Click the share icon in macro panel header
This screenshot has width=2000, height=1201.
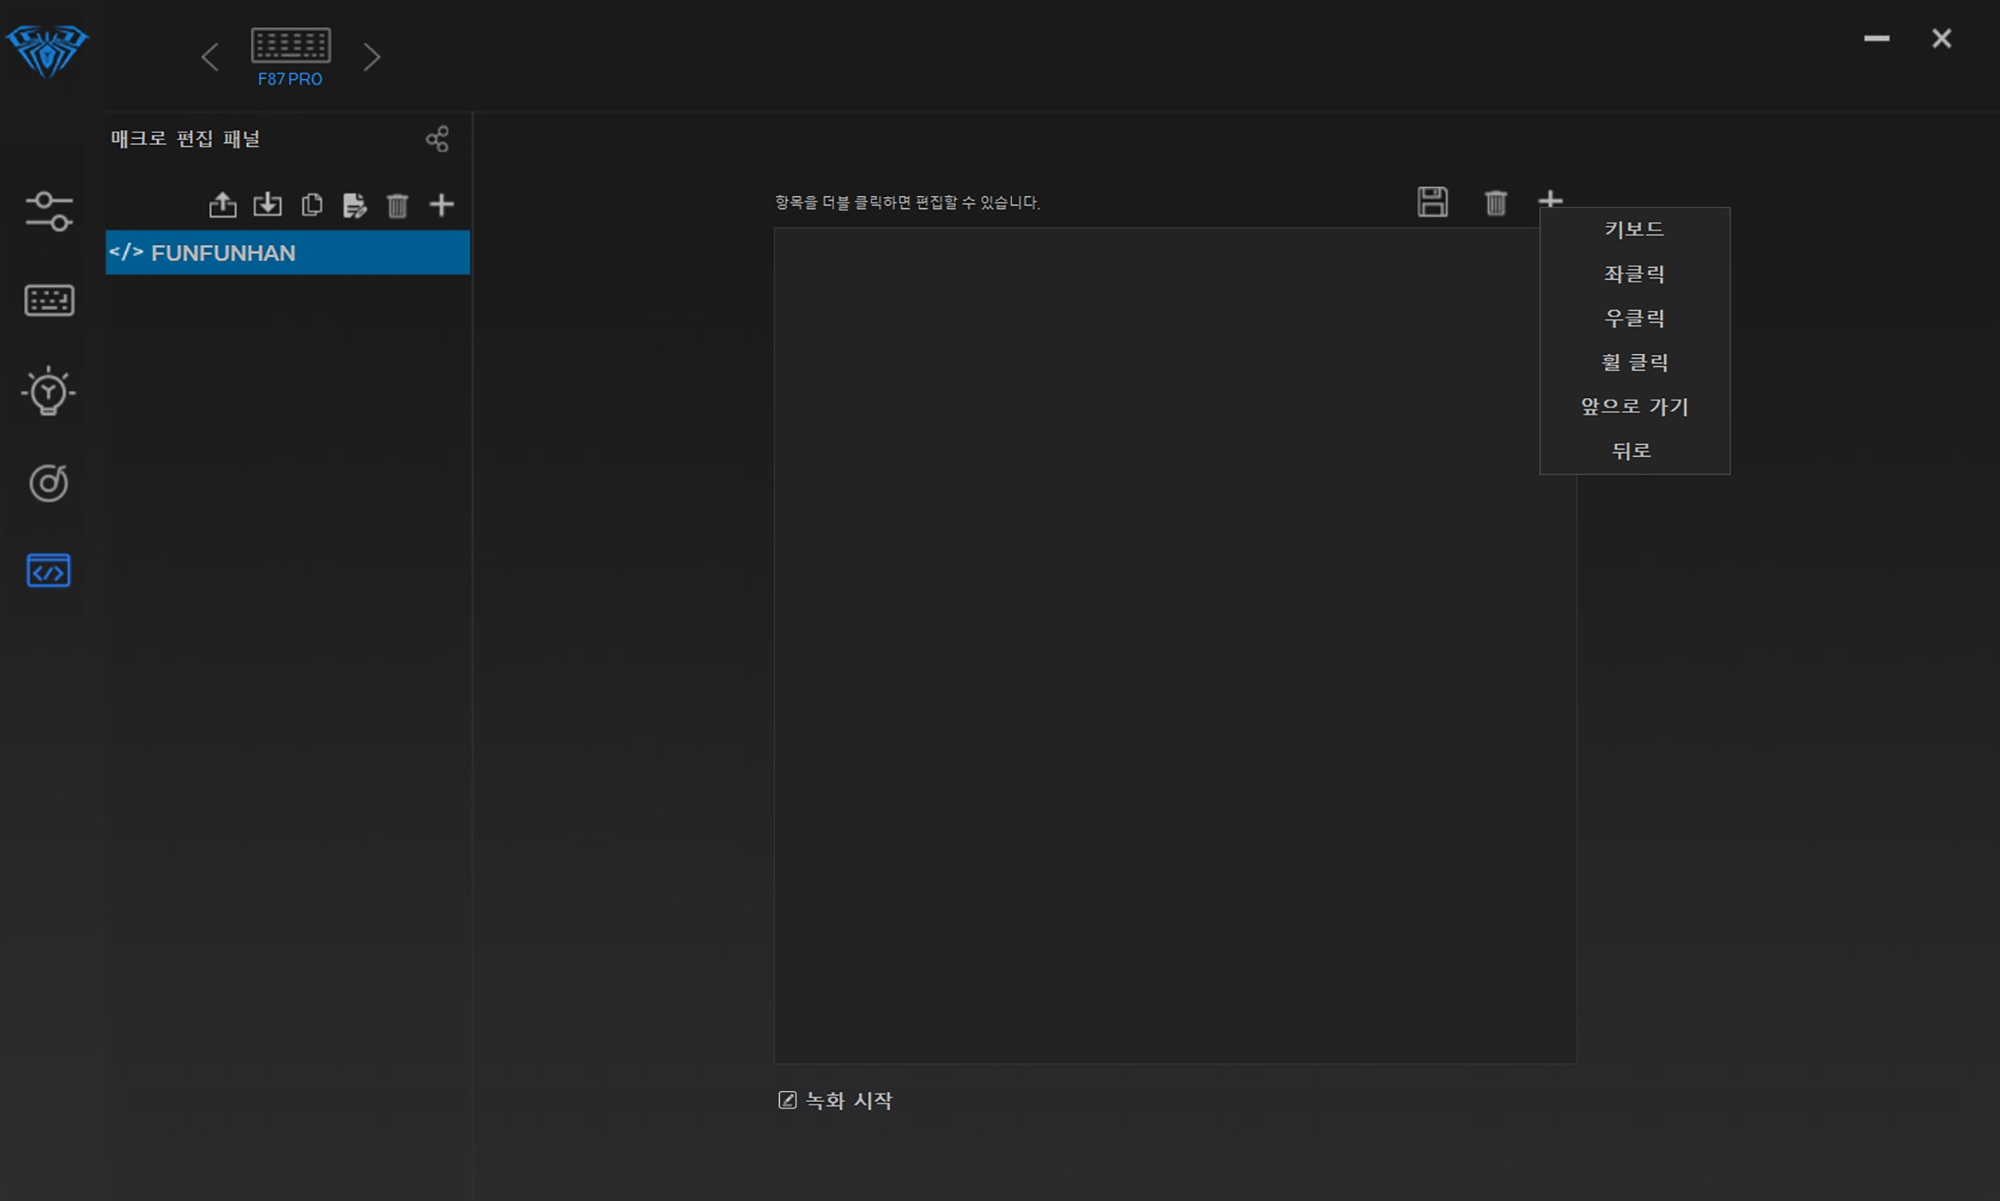pyautogui.click(x=437, y=139)
